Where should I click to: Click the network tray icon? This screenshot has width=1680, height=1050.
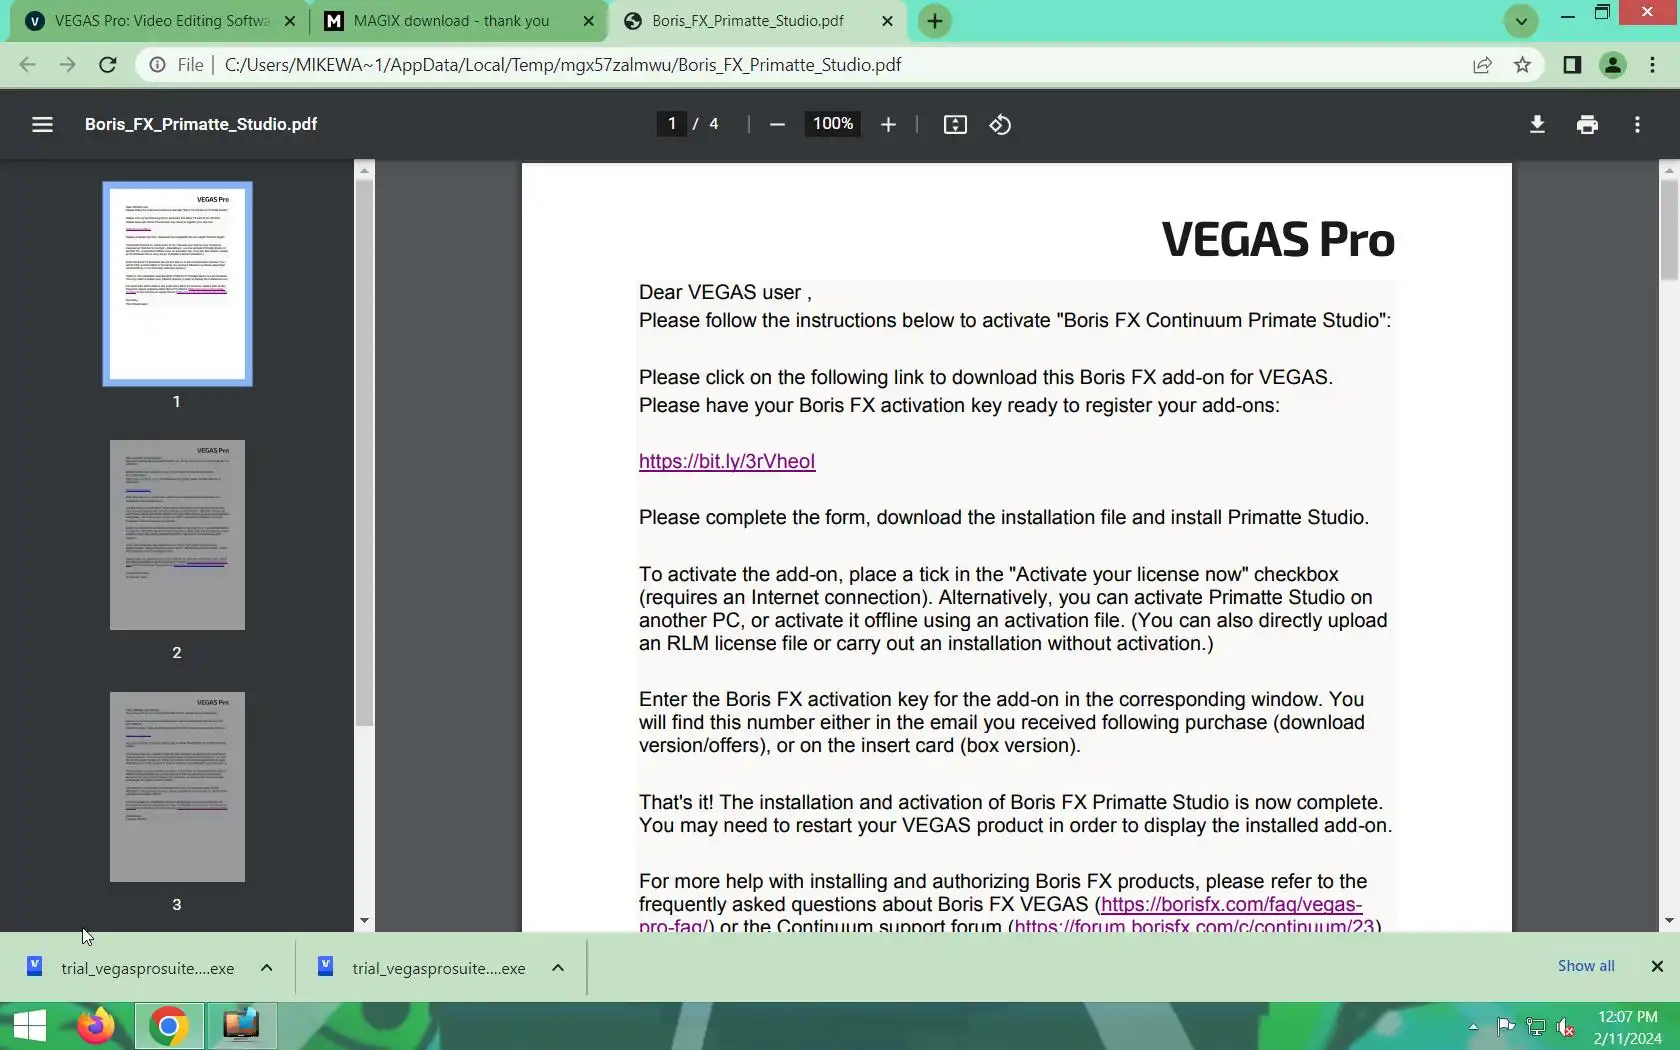[x=1535, y=1027]
